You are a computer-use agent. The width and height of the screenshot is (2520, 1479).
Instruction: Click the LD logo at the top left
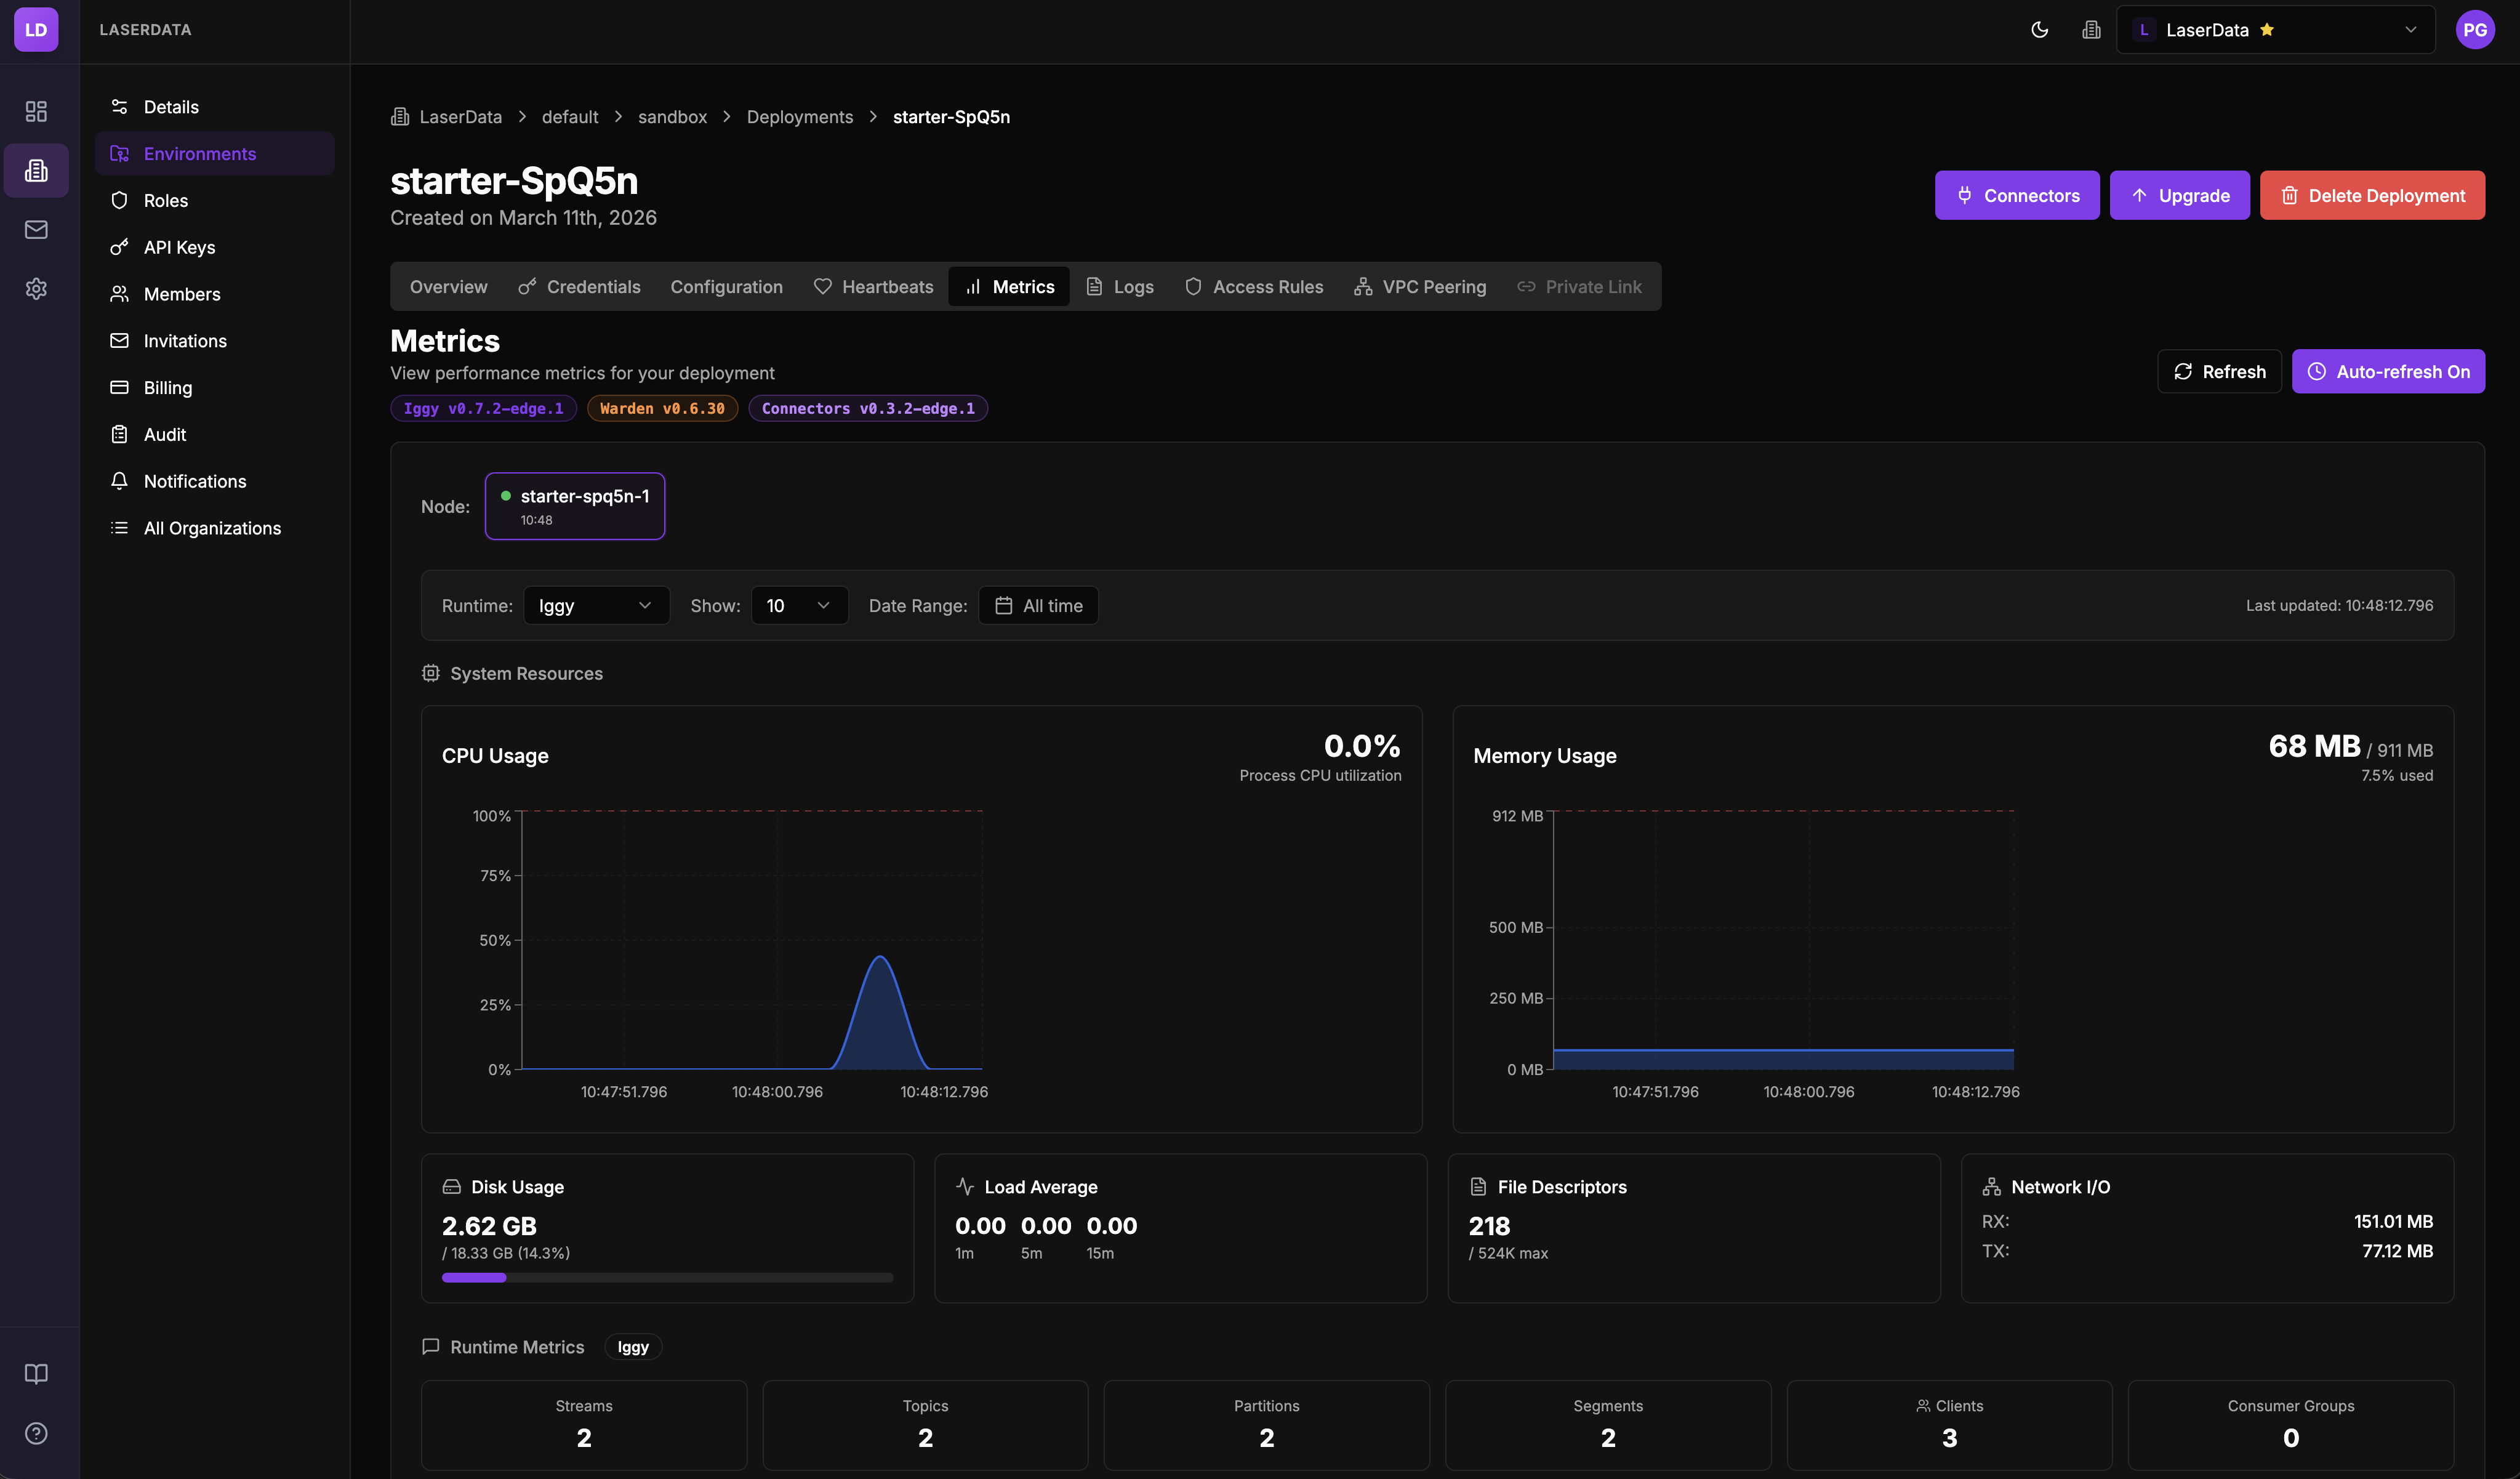pyautogui.click(x=36, y=29)
